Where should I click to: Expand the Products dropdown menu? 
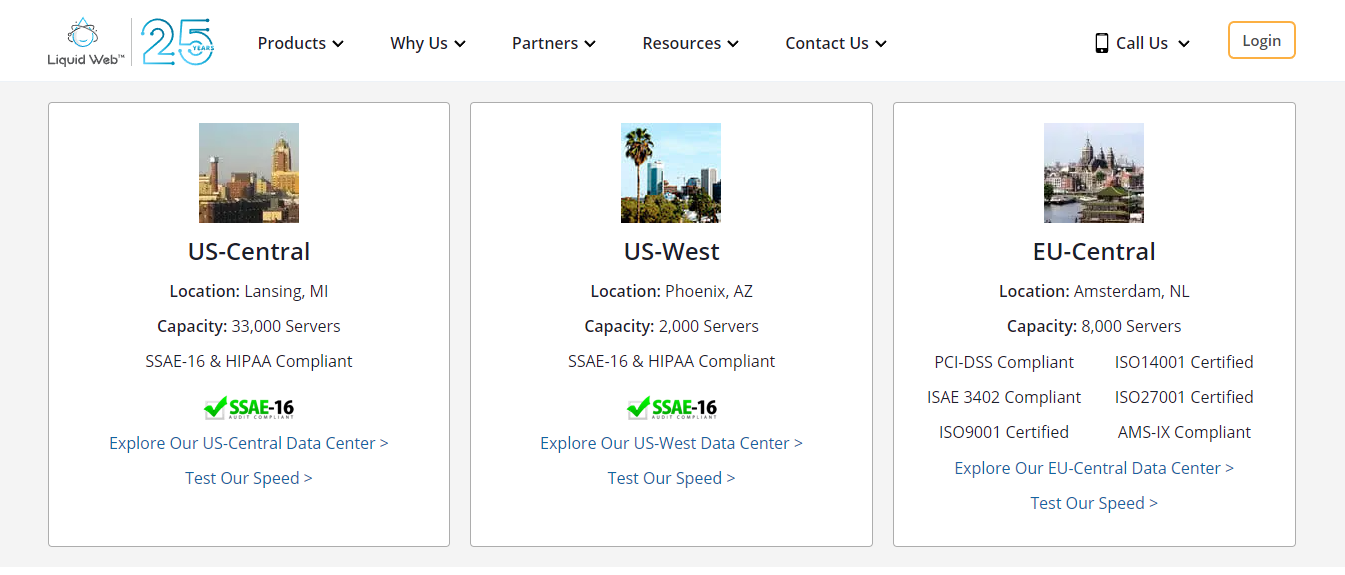(300, 43)
